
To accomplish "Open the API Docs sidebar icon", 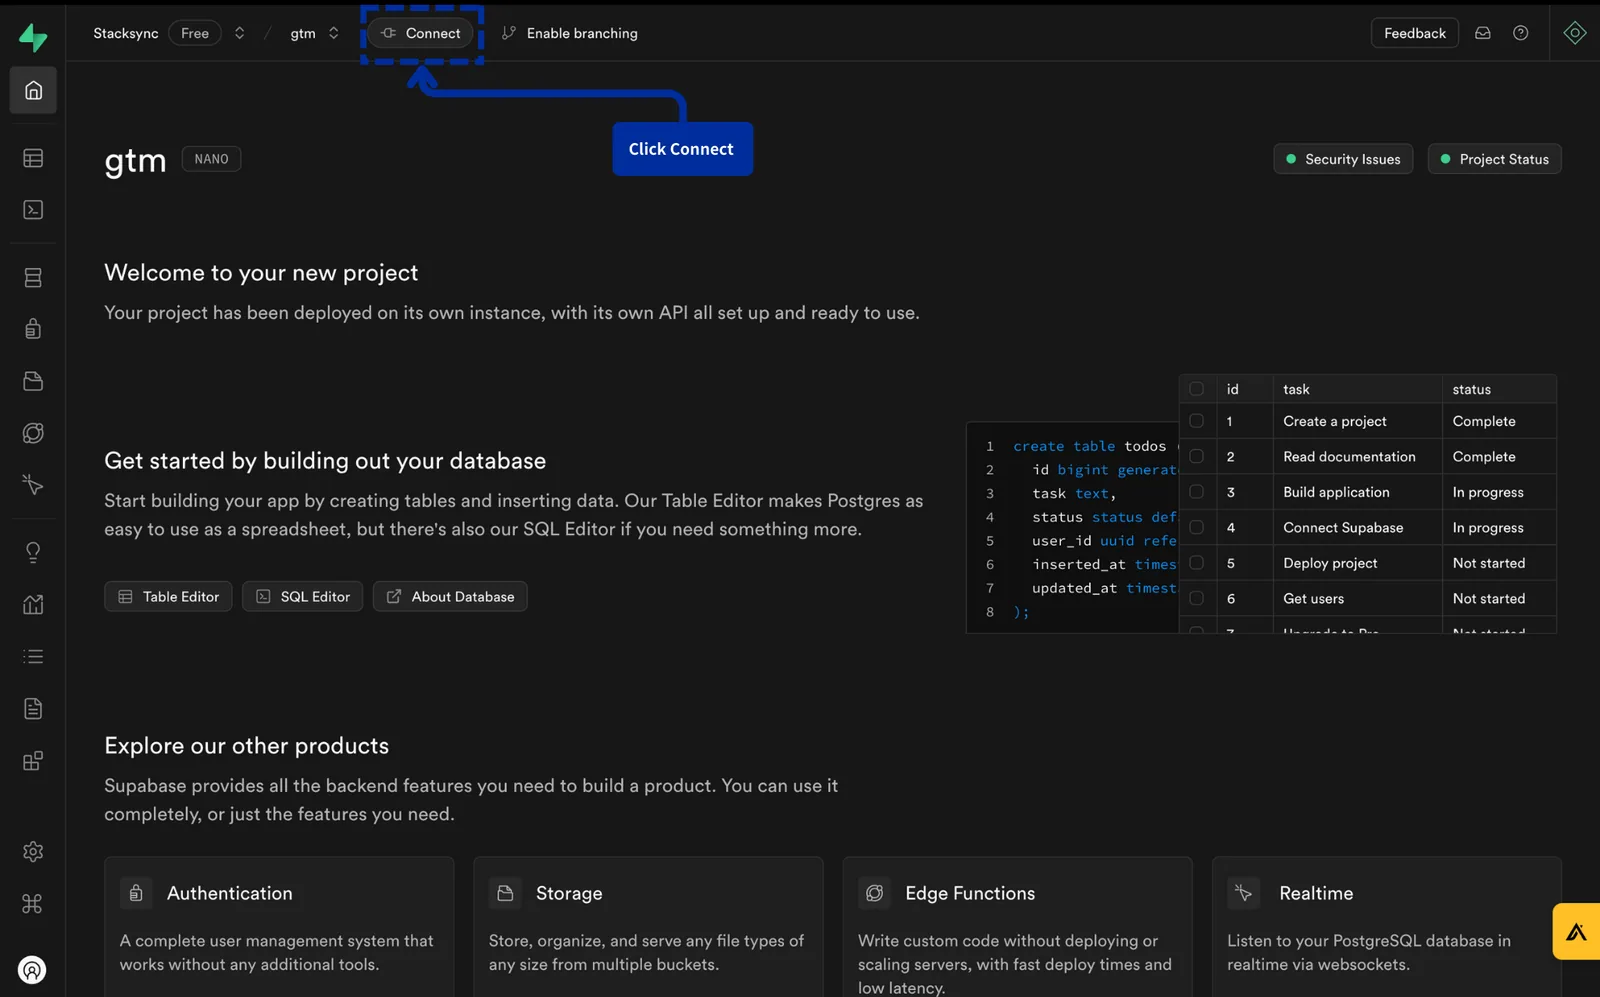I will tap(33, 709).
